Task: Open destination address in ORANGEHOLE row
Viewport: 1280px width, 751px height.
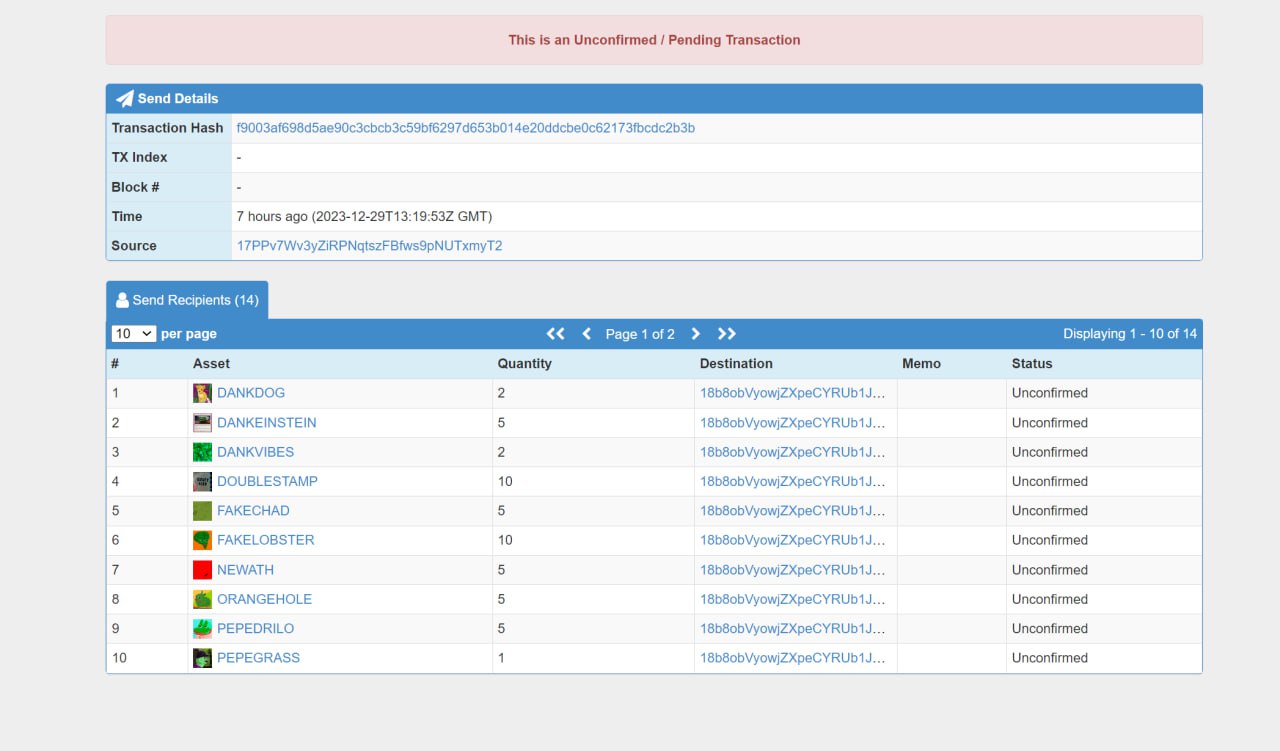Action: click(793, 599)
